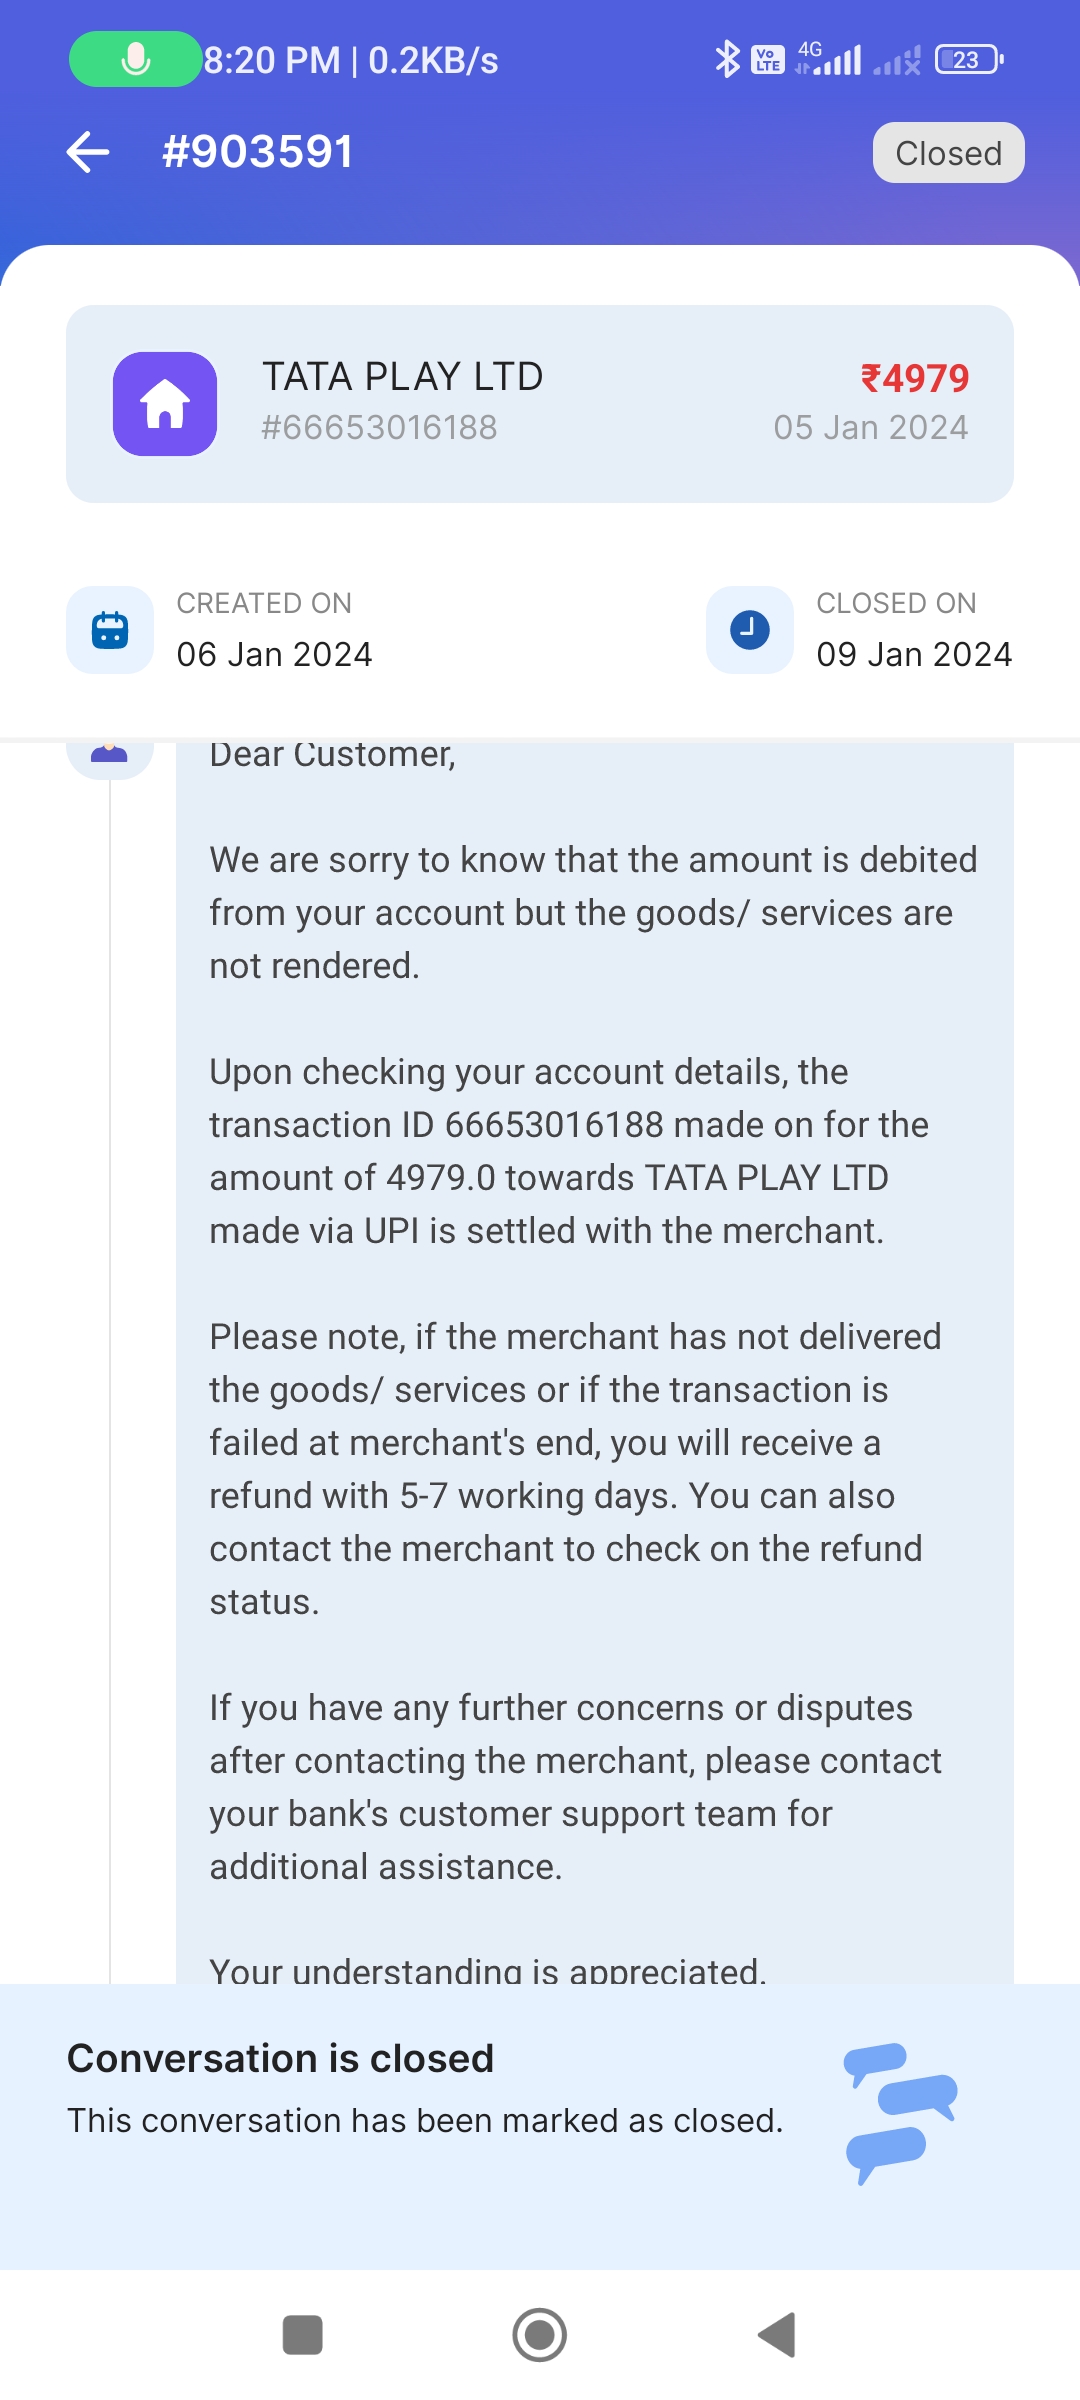Tap the back arrow in header
The height and width of the screenshot is (2400, 1080).
pyautogui.click(x=88, y=153)
